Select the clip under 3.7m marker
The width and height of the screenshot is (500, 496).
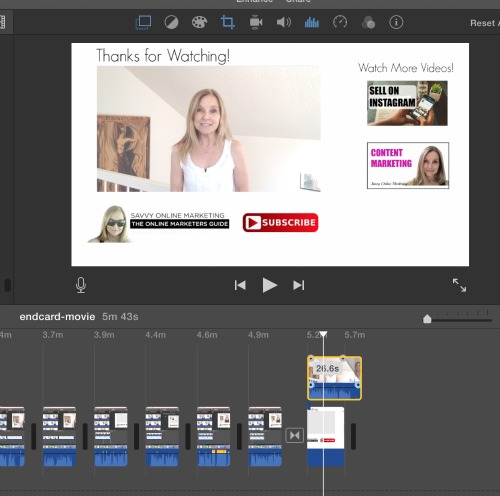coord(59,436)
